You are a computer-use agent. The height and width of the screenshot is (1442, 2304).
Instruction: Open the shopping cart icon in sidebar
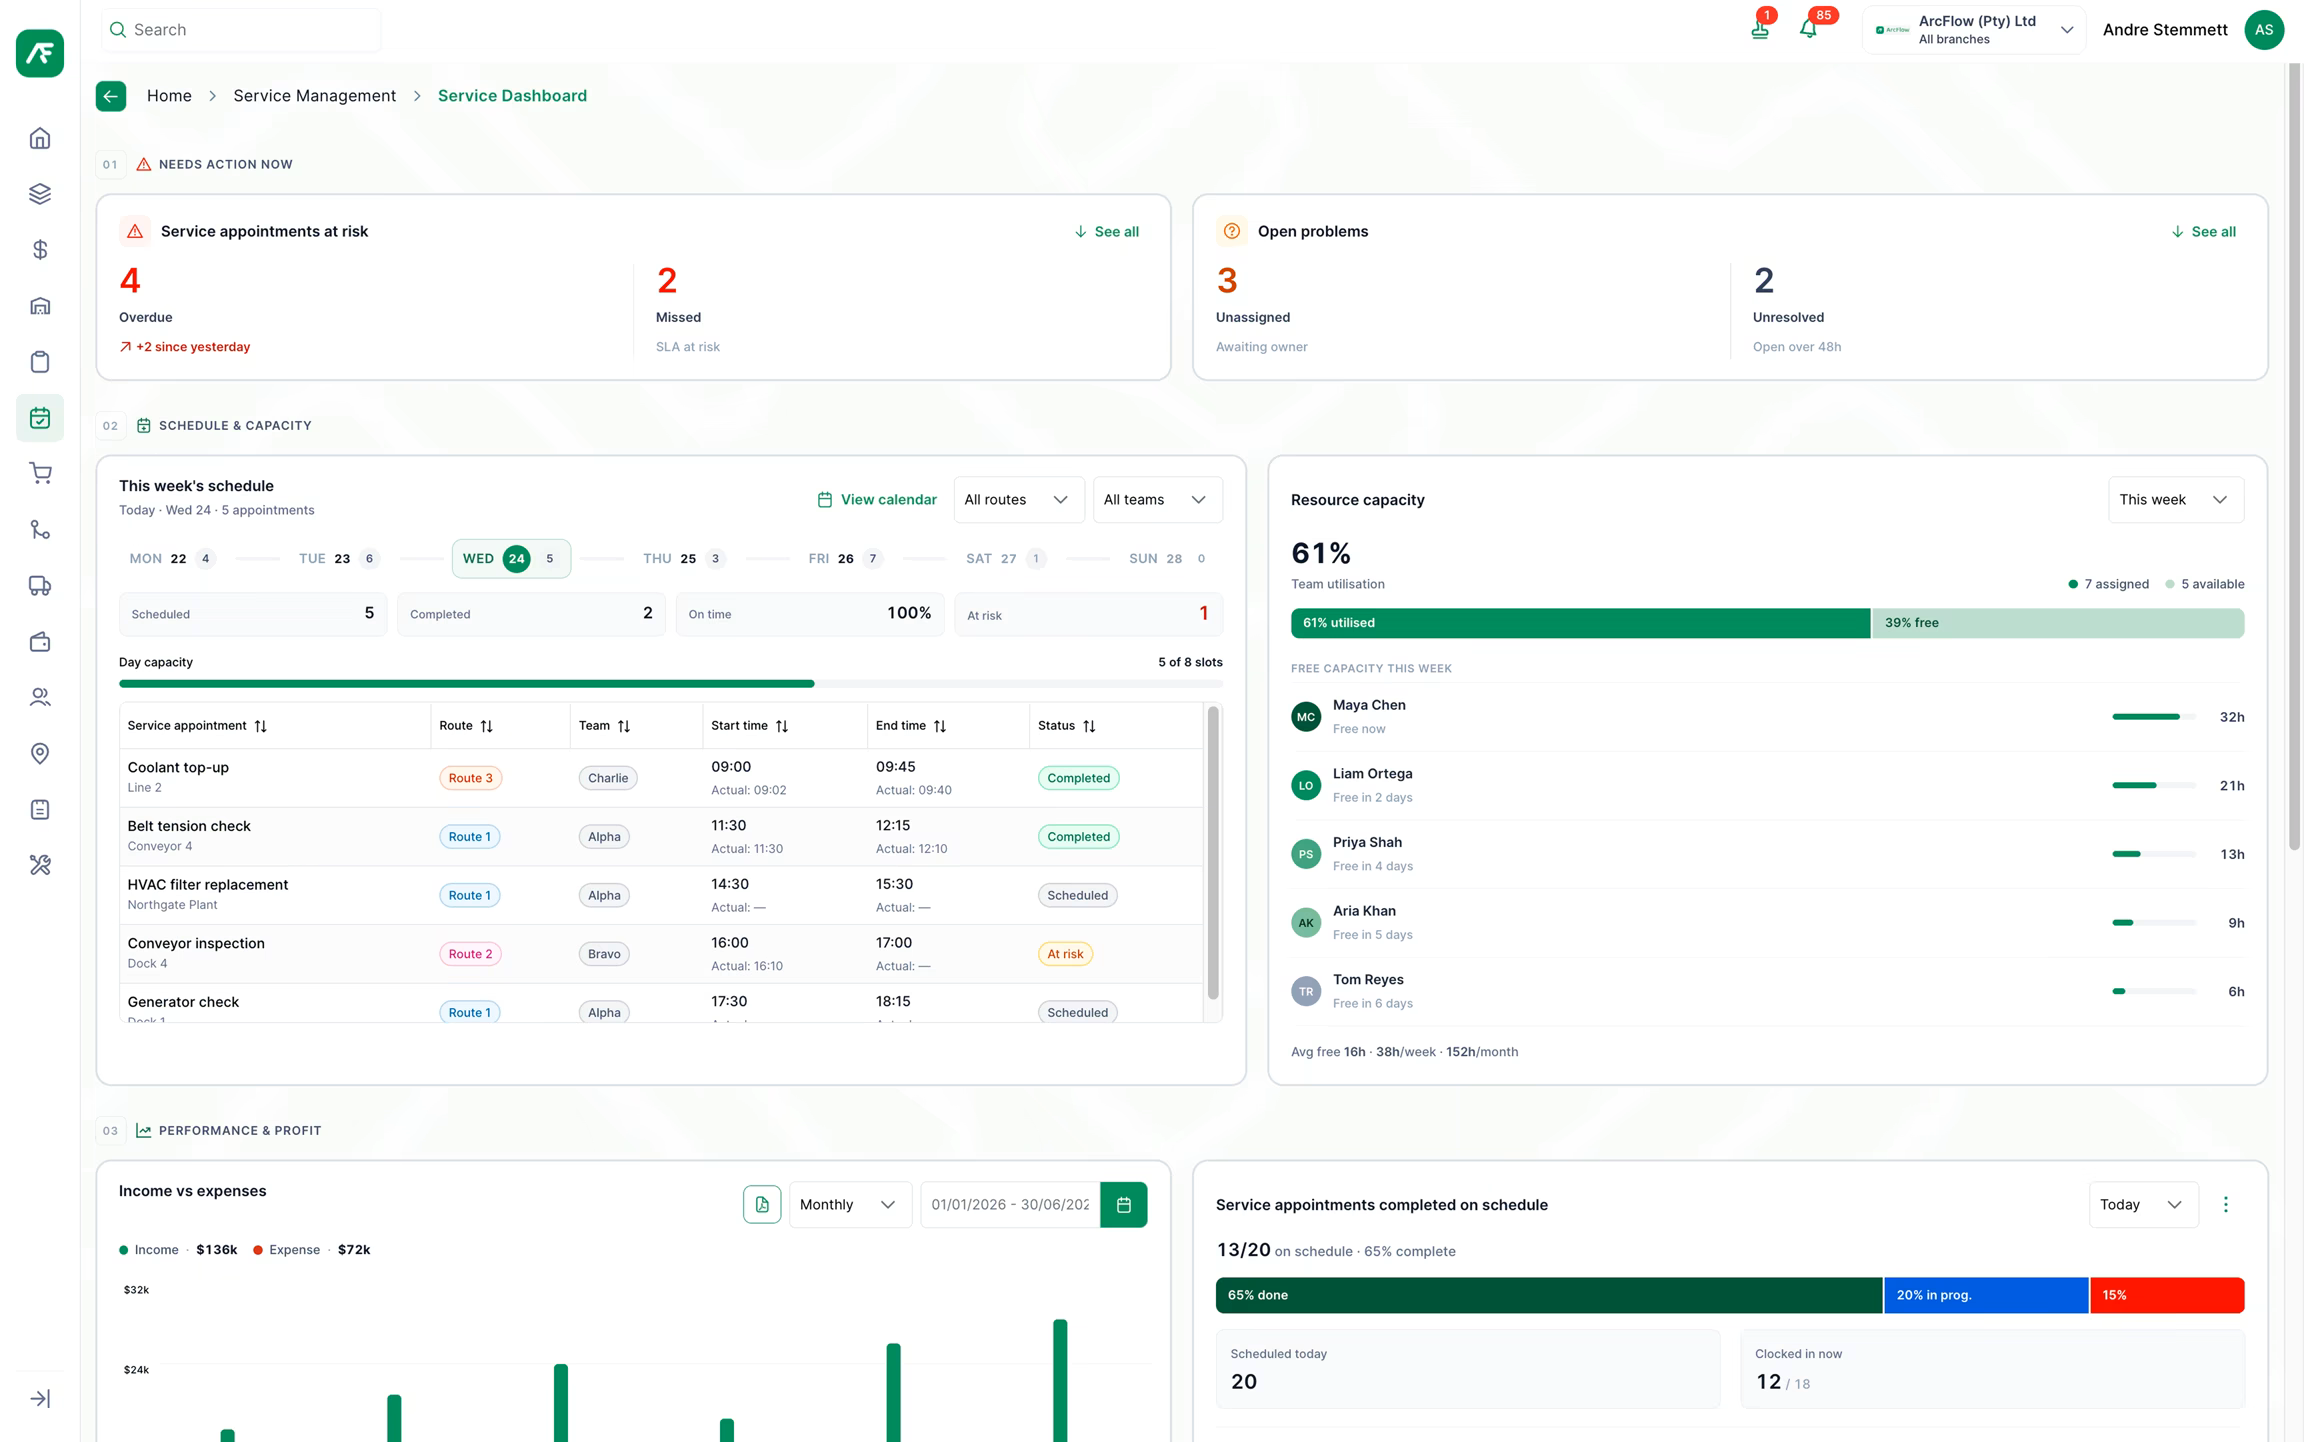pos(40,474)
